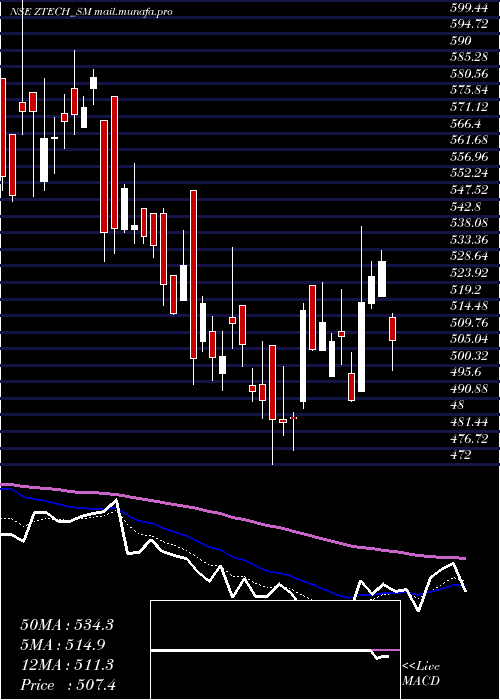
Task: Select the 575.84 axis value
Action: 468,90
